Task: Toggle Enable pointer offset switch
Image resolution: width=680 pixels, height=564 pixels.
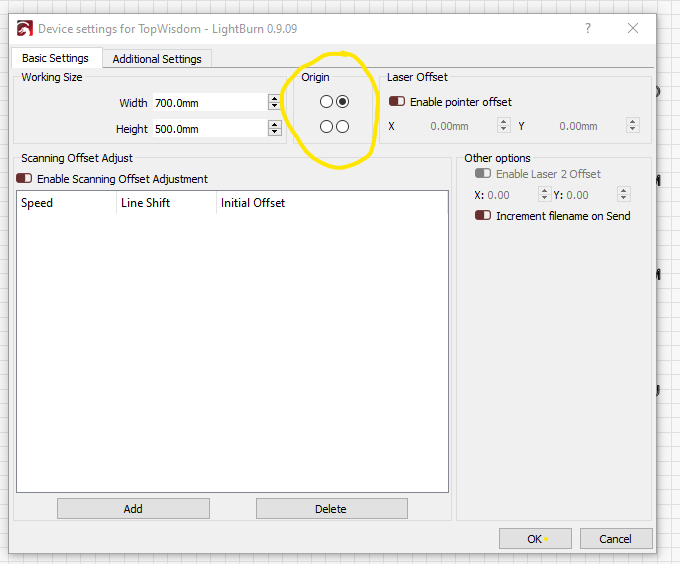Action: point(397,101)
